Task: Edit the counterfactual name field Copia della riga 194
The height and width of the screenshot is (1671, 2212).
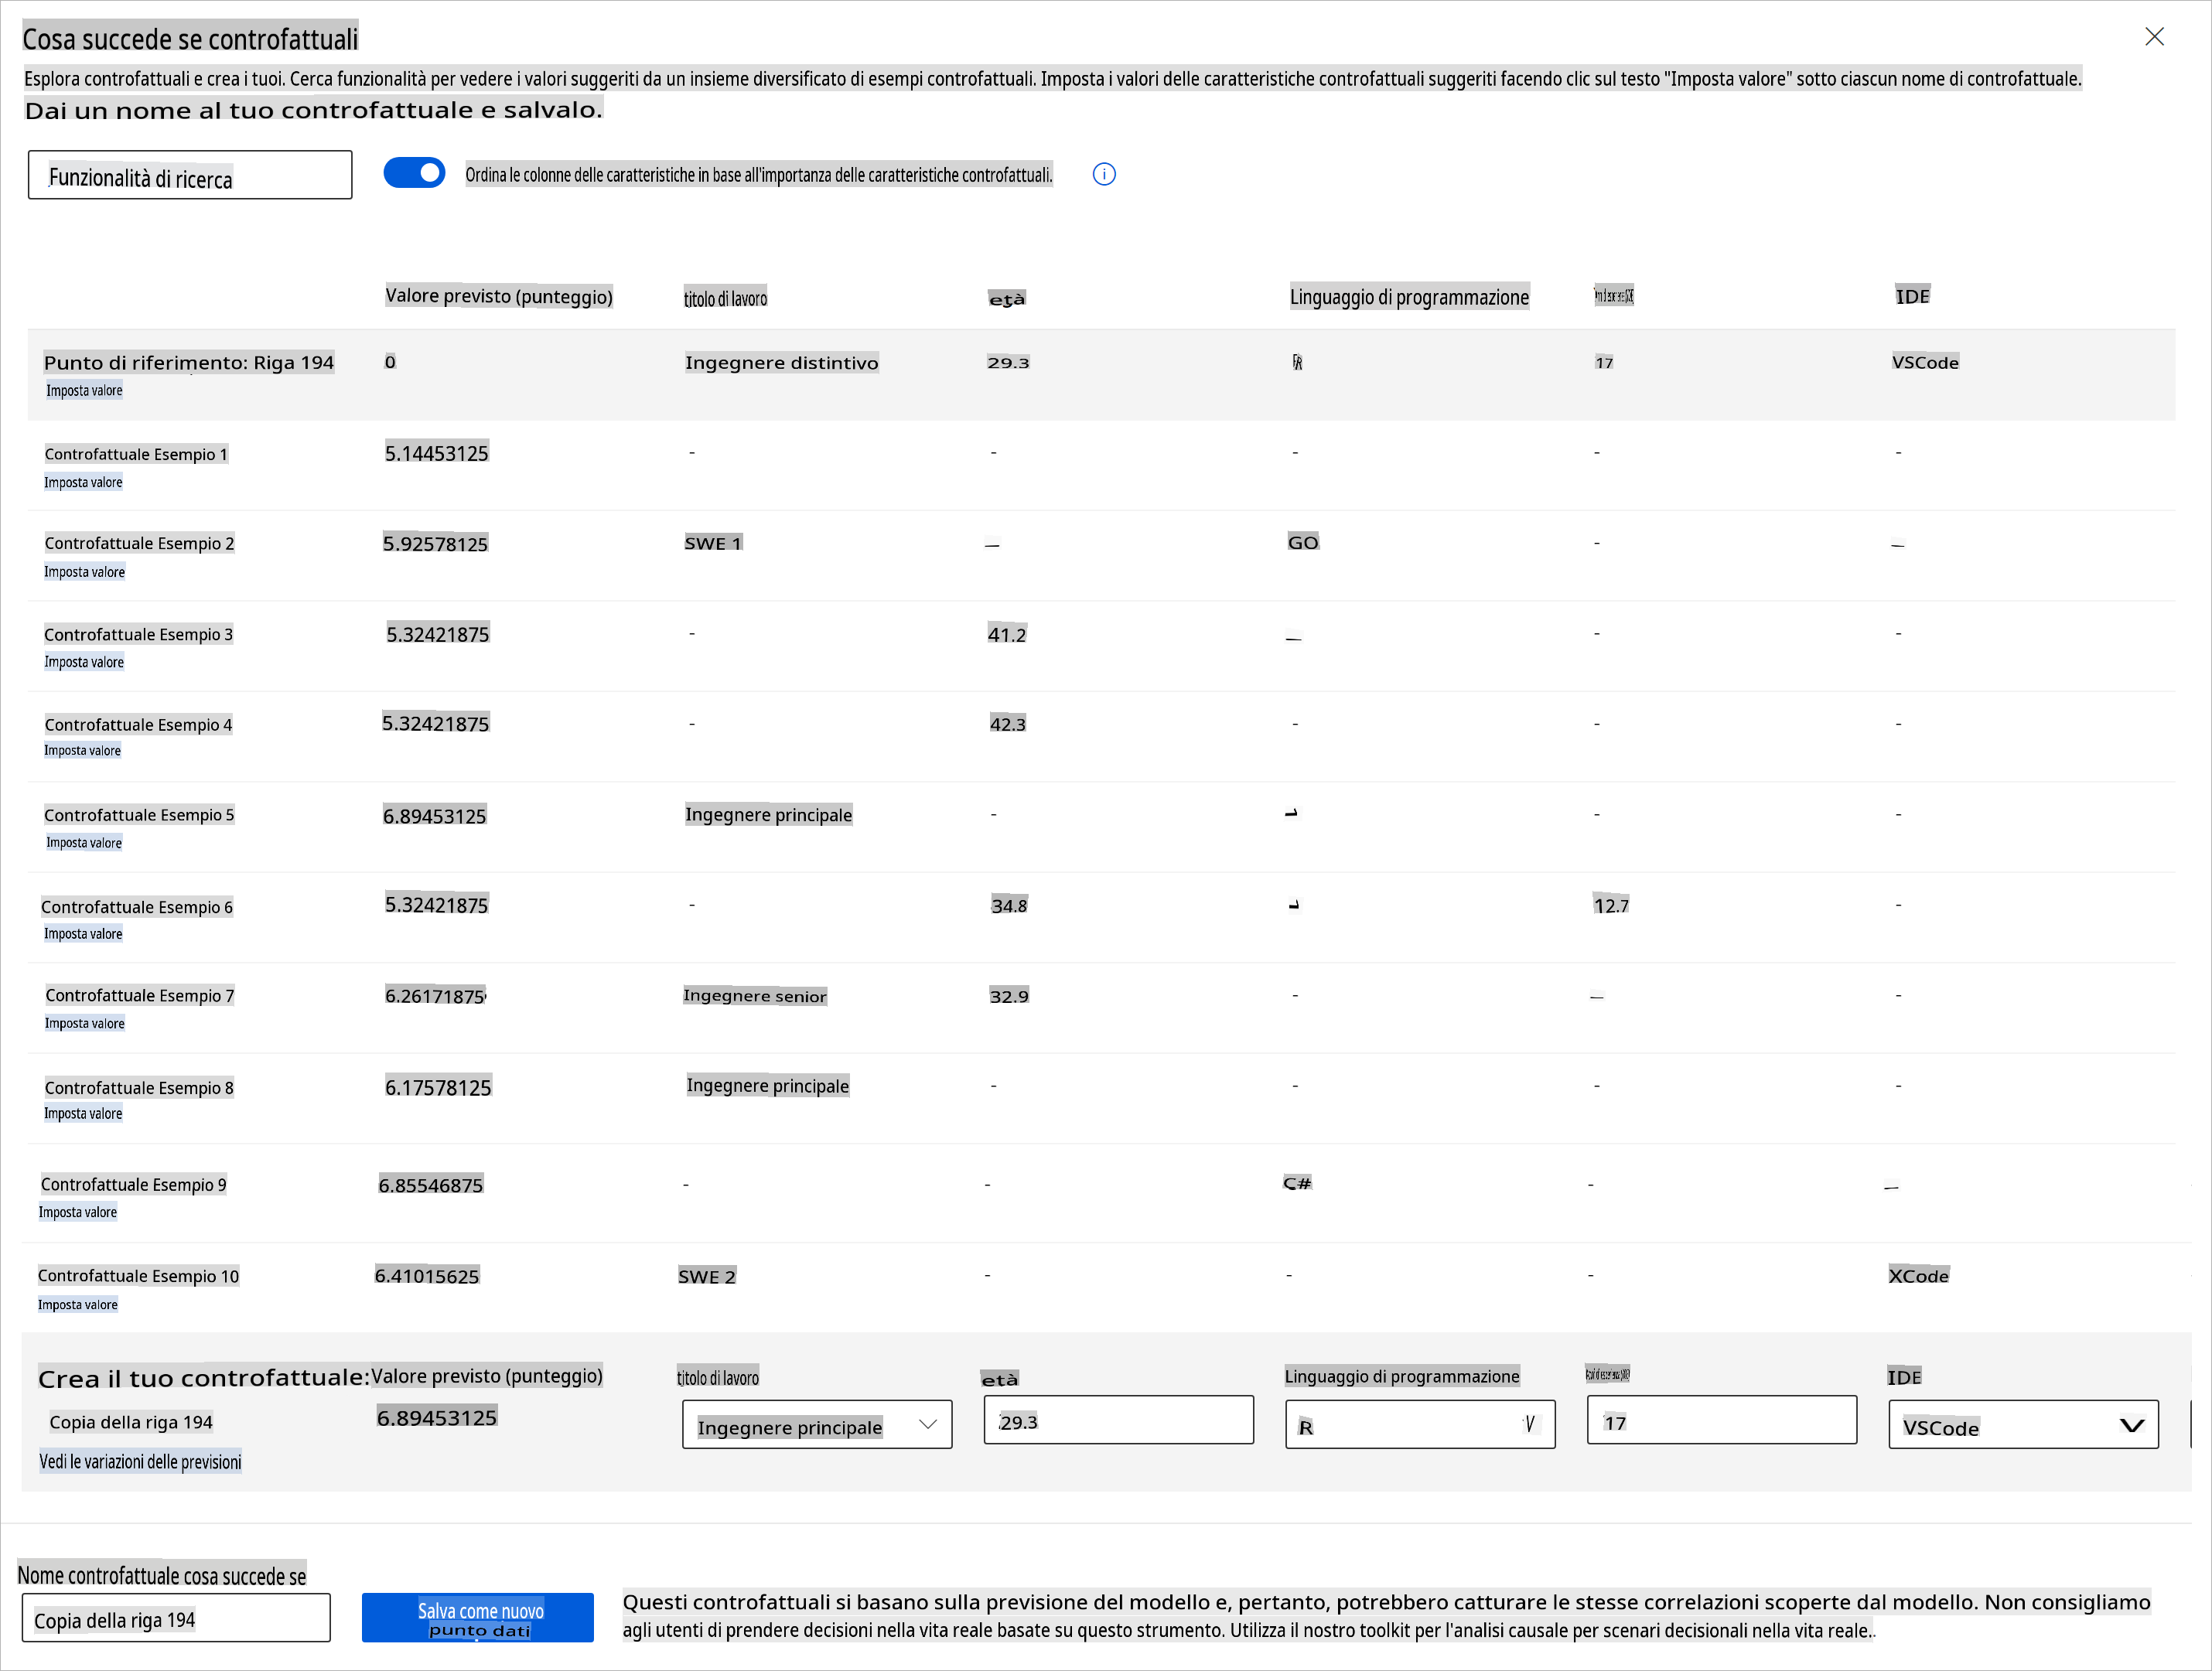Action: [x=176, y=1618]
